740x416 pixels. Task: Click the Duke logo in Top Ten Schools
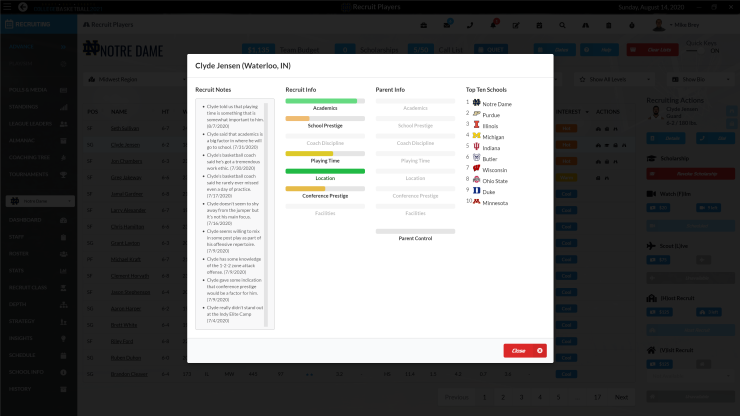476,190
